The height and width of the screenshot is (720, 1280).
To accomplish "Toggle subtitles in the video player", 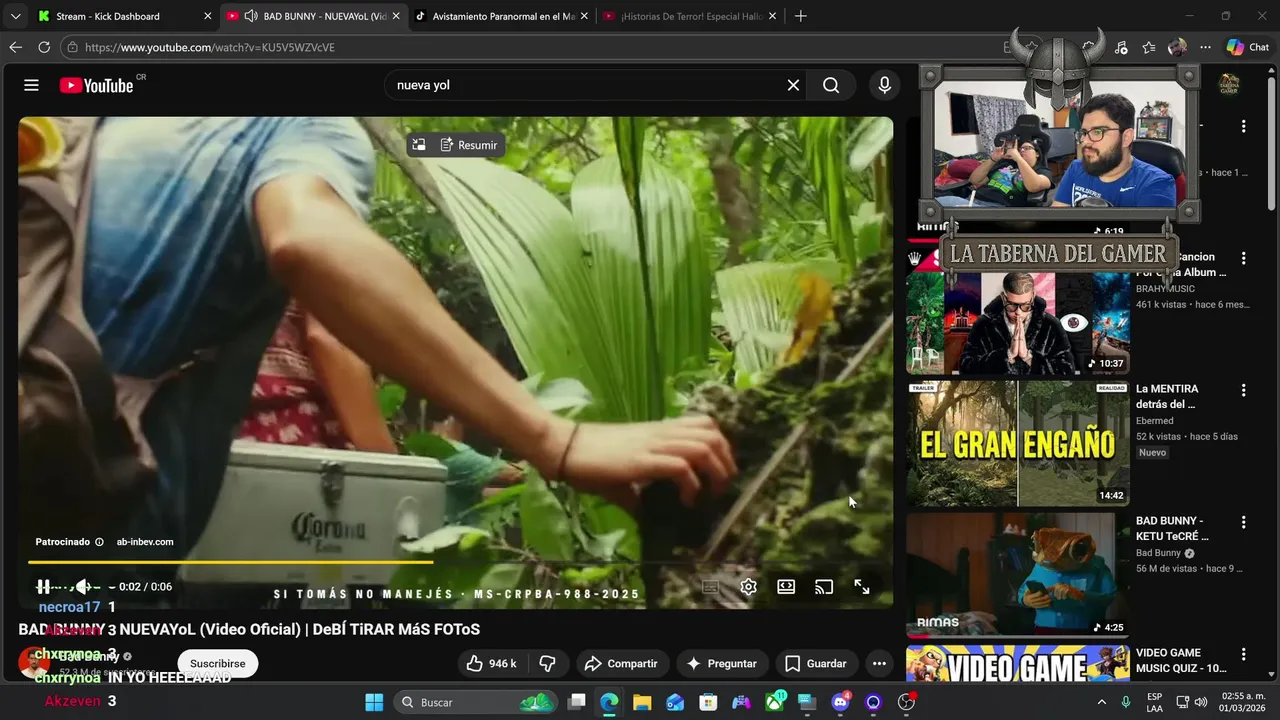I will coord(710,587).
